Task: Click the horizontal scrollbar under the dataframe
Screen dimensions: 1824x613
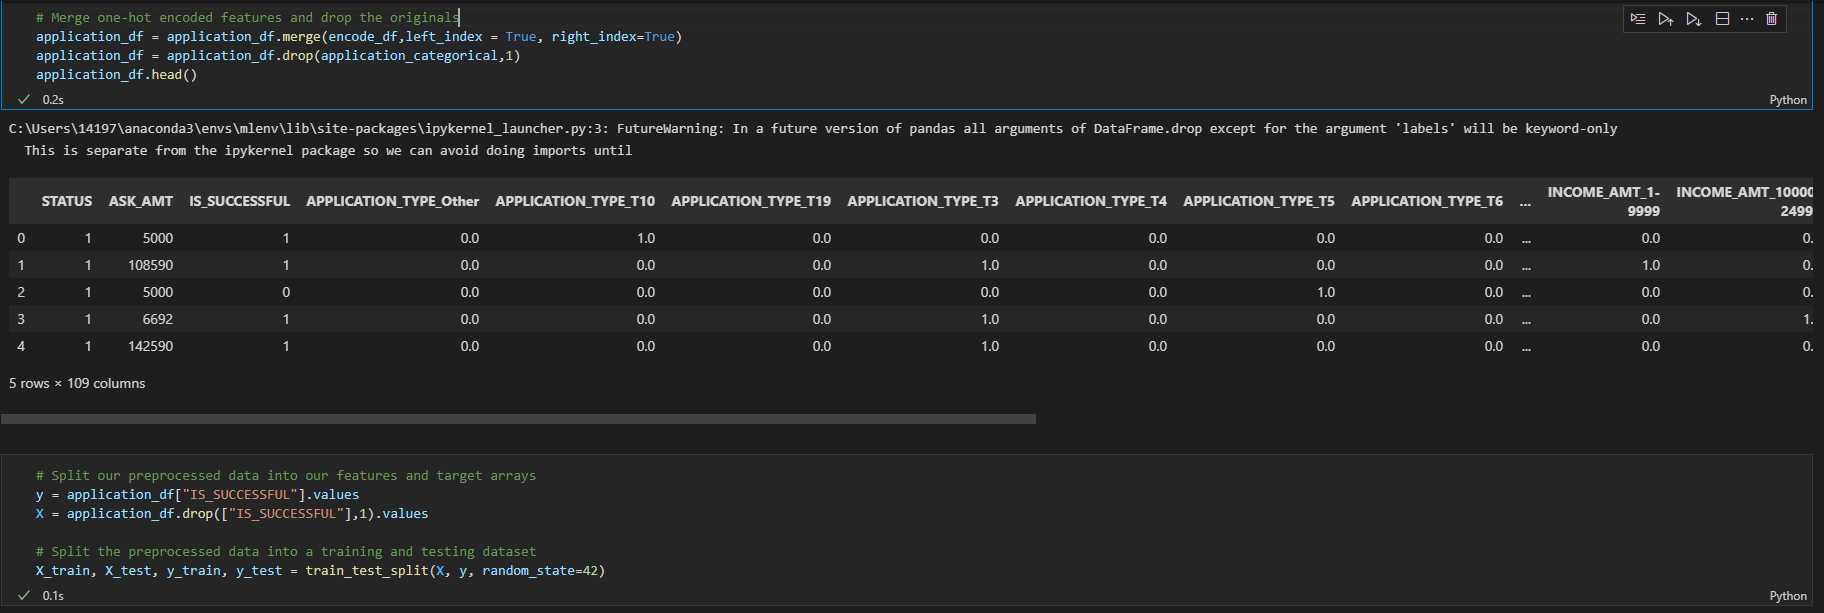Action: pyautogui.click(x=518, y=419)
